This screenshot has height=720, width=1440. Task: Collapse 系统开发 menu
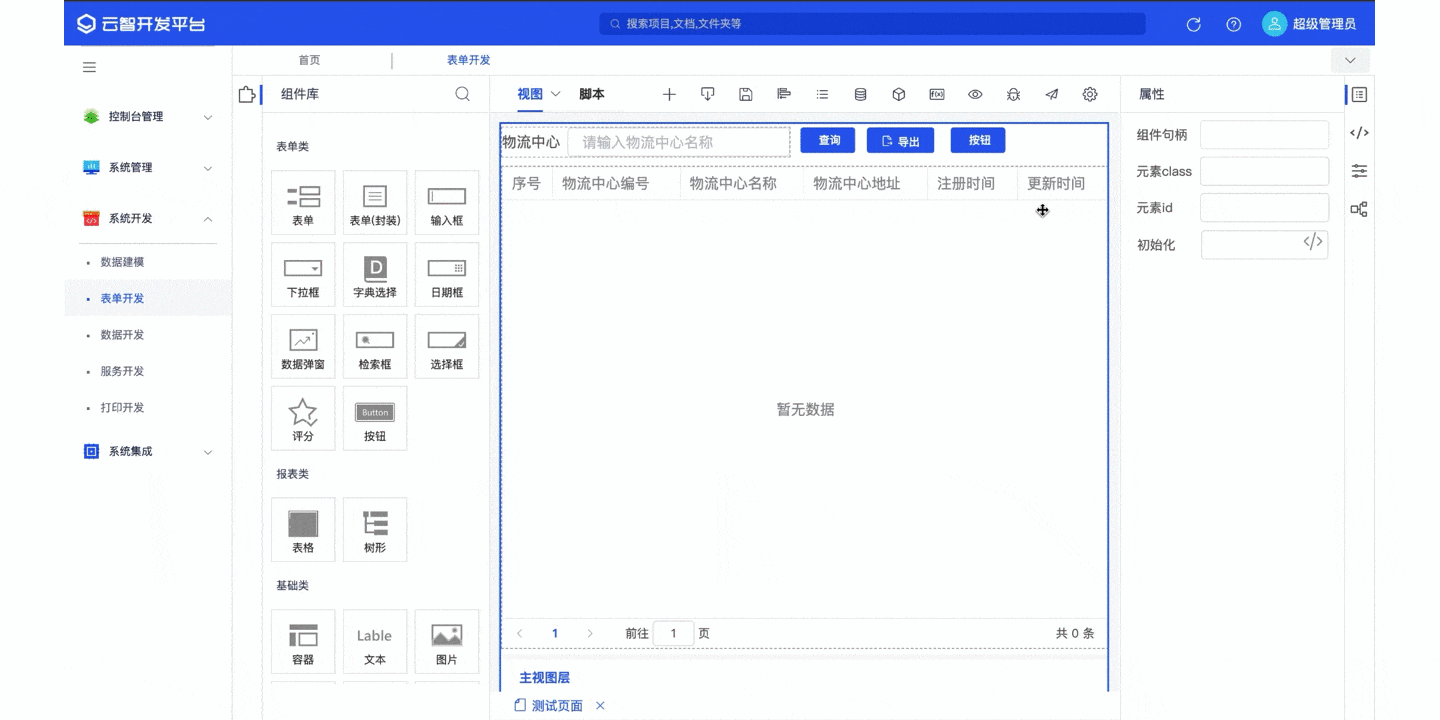pos(148,219)
